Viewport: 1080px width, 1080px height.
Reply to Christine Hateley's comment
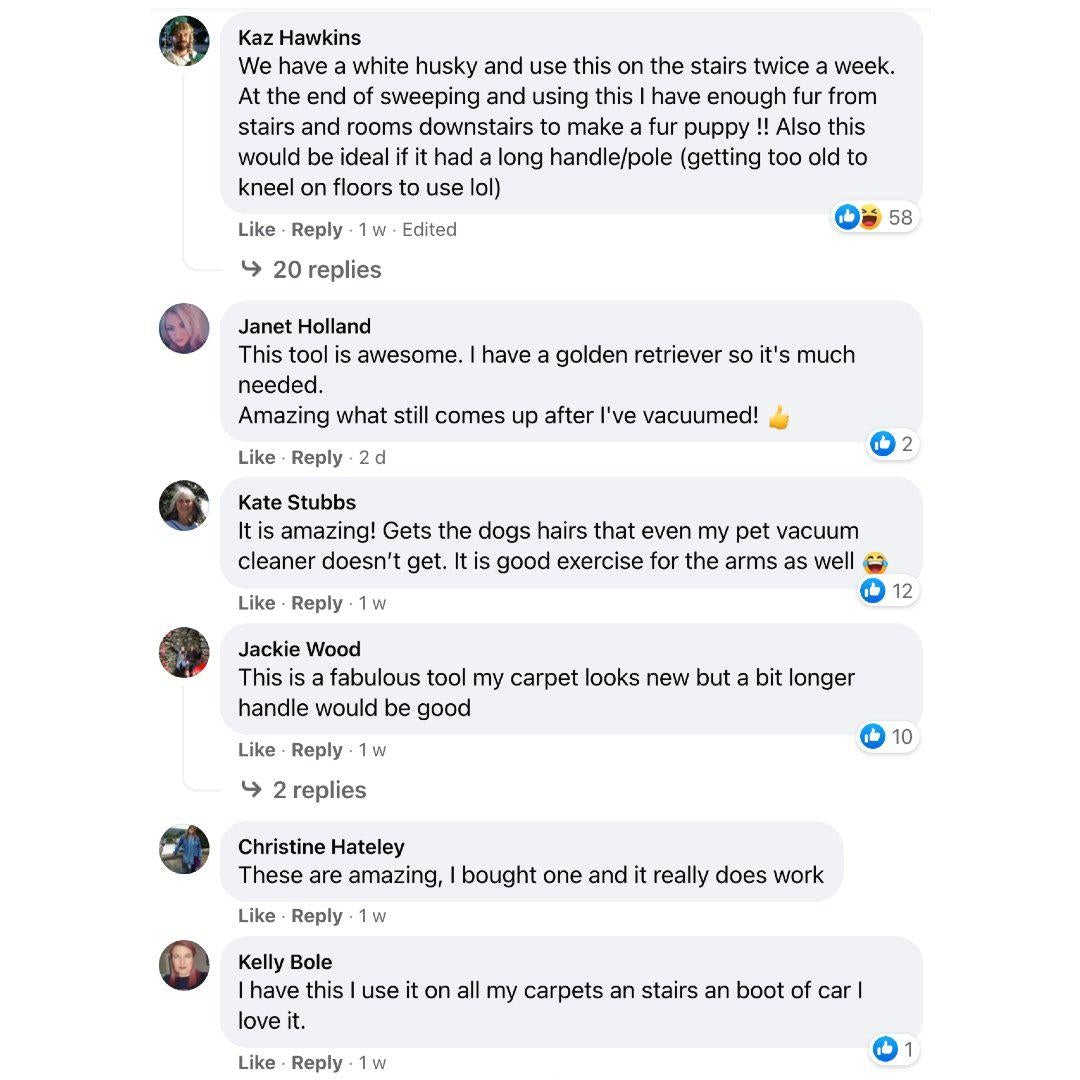click(317, 916)
